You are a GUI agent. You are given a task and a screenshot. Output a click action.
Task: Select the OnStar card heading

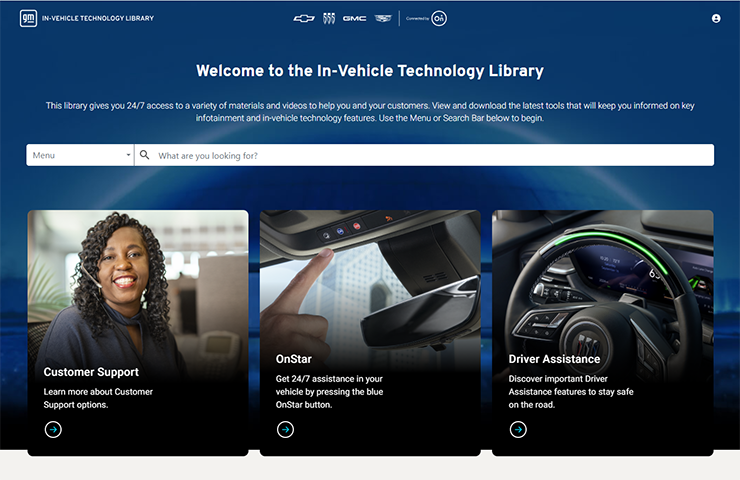(x=294, y=359)
